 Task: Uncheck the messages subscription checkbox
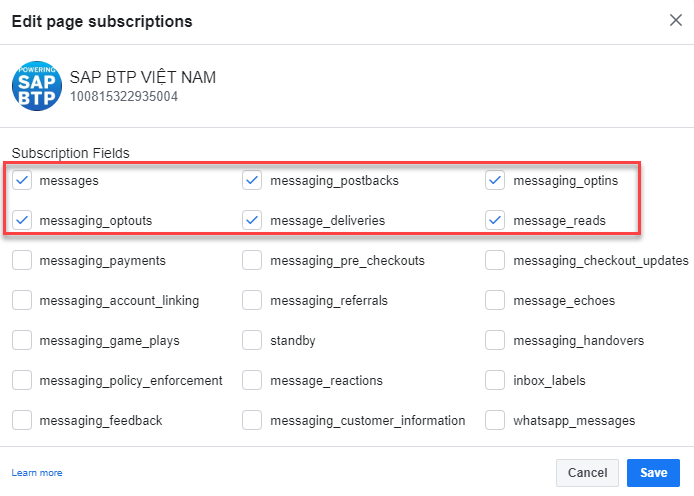tap(22, 181)
